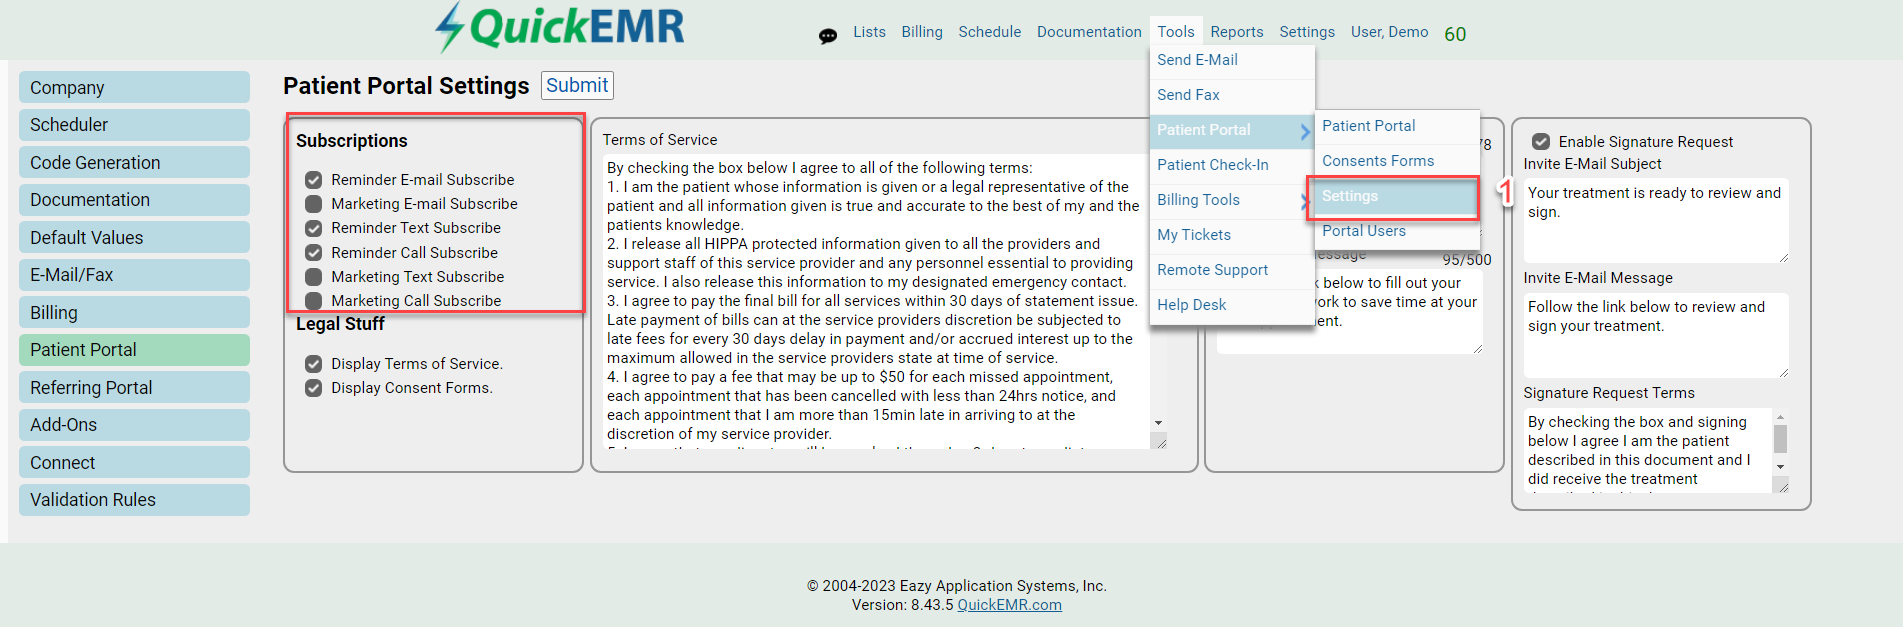
Task: Open the Billing menu
Action: click(922, 32)
